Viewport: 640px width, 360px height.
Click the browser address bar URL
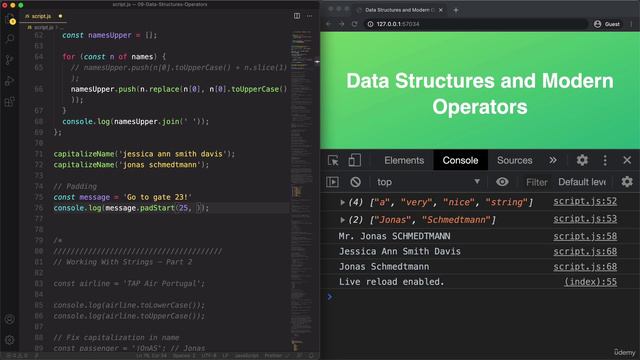coord(398,24)
